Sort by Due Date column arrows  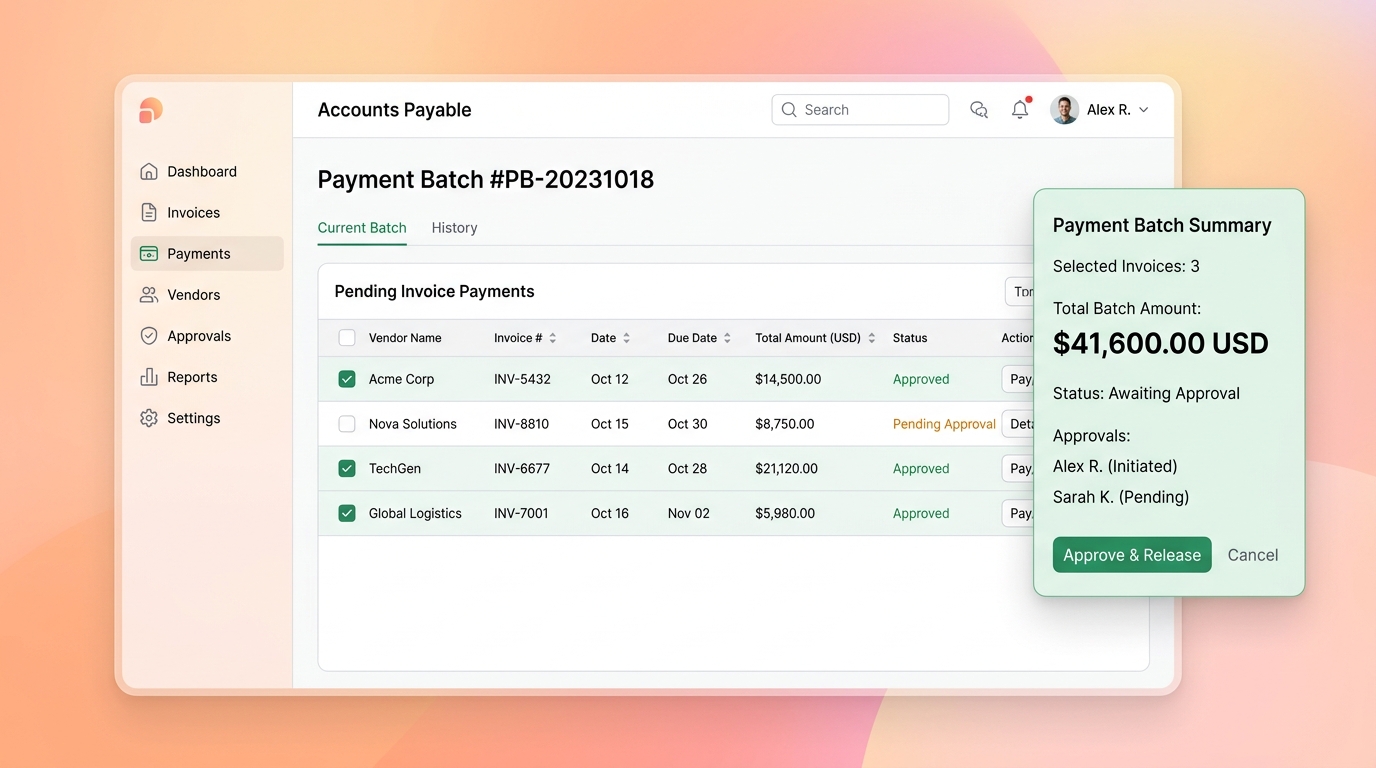point(727,338)
